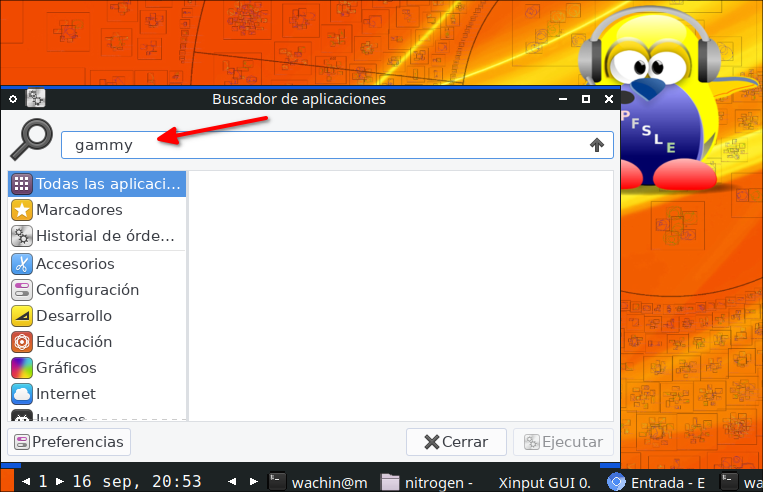763x492 pixels.
Task: Click the Cerrar button
Action: (x=456, y=442)
